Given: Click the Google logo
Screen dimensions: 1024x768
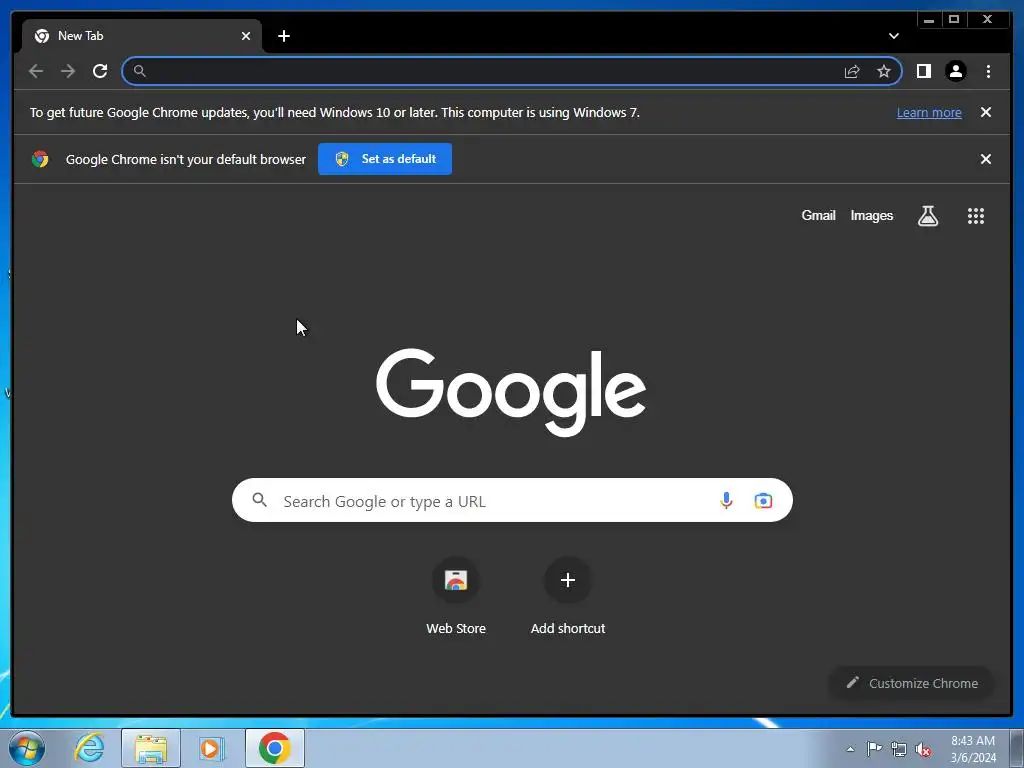Looking at the screenshot, I should tap(511, 392).
